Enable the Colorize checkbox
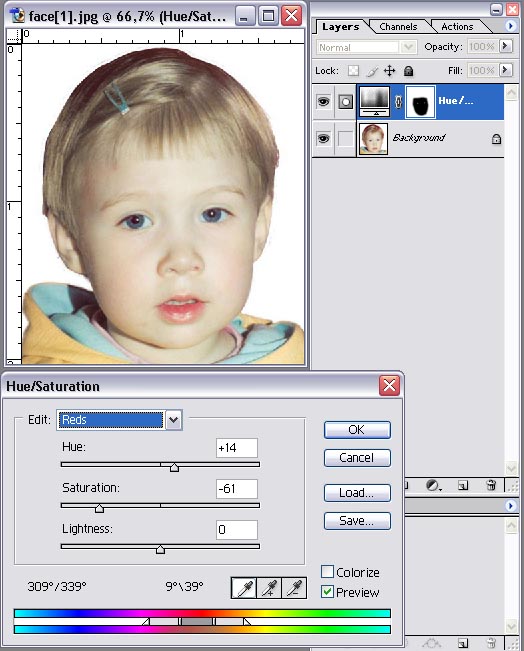The width and height of the screenshot is (524, 651). (327, 572)
